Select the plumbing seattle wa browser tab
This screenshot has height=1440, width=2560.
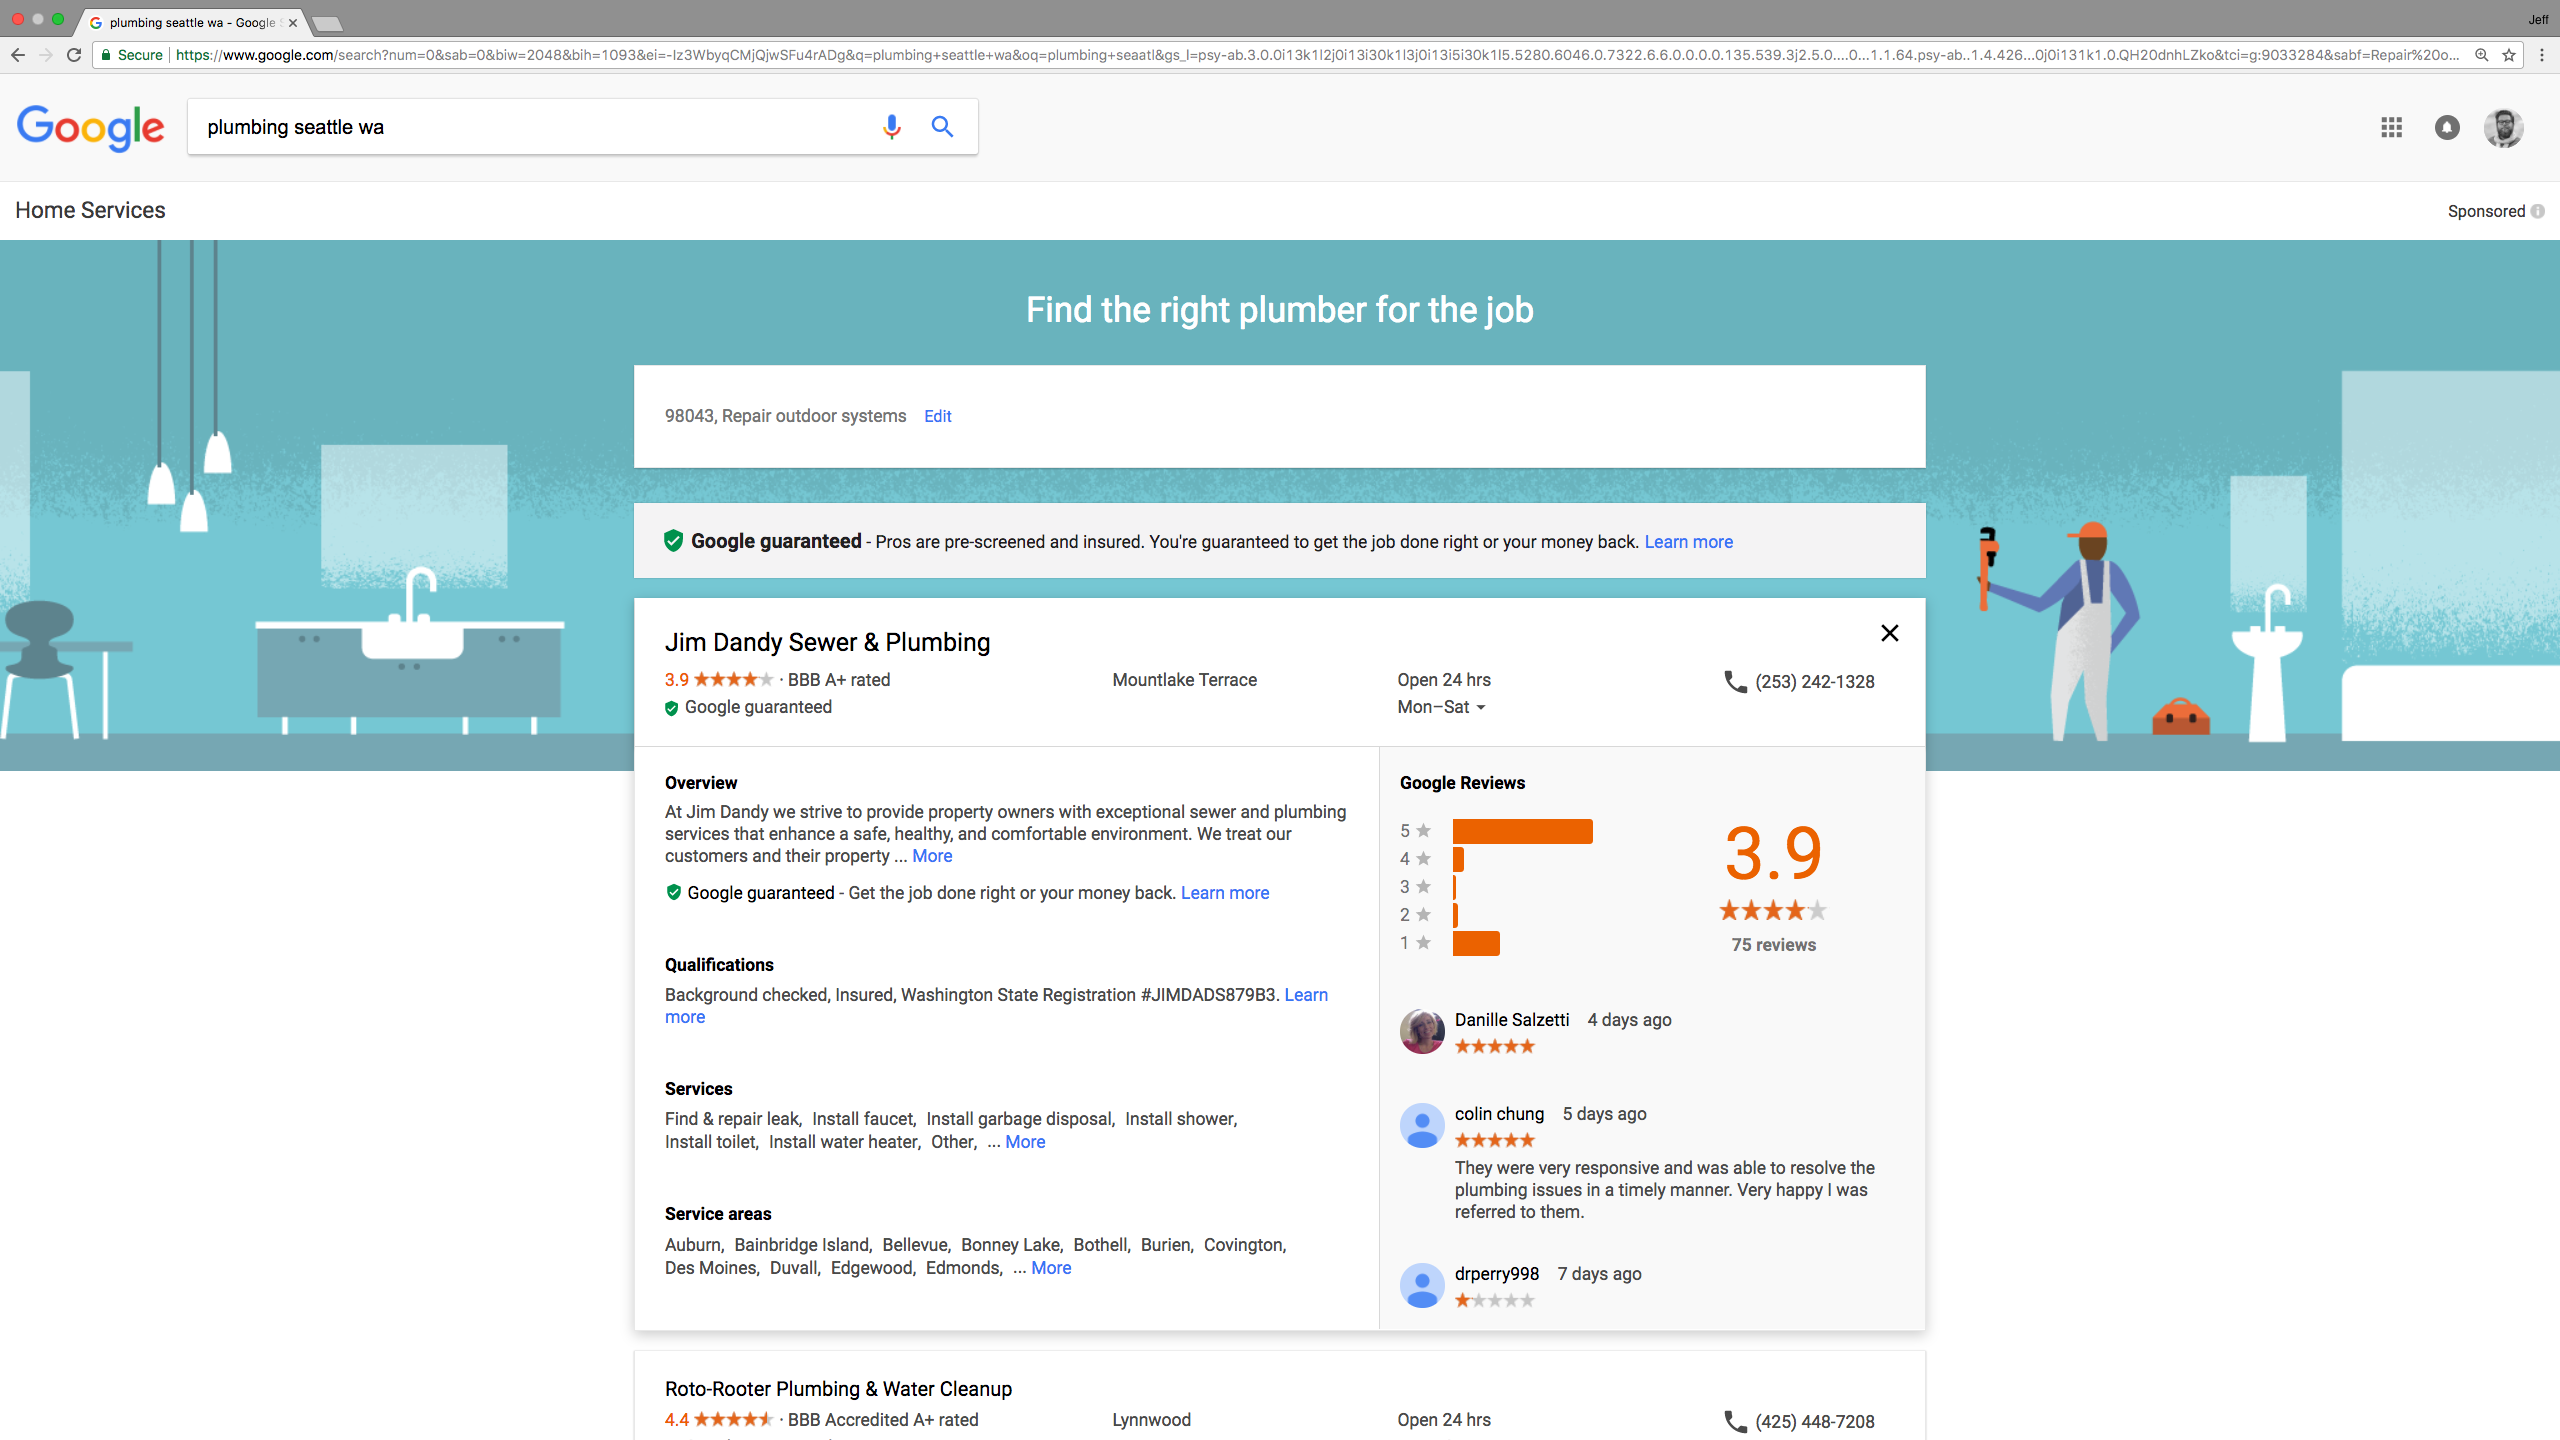192,22
